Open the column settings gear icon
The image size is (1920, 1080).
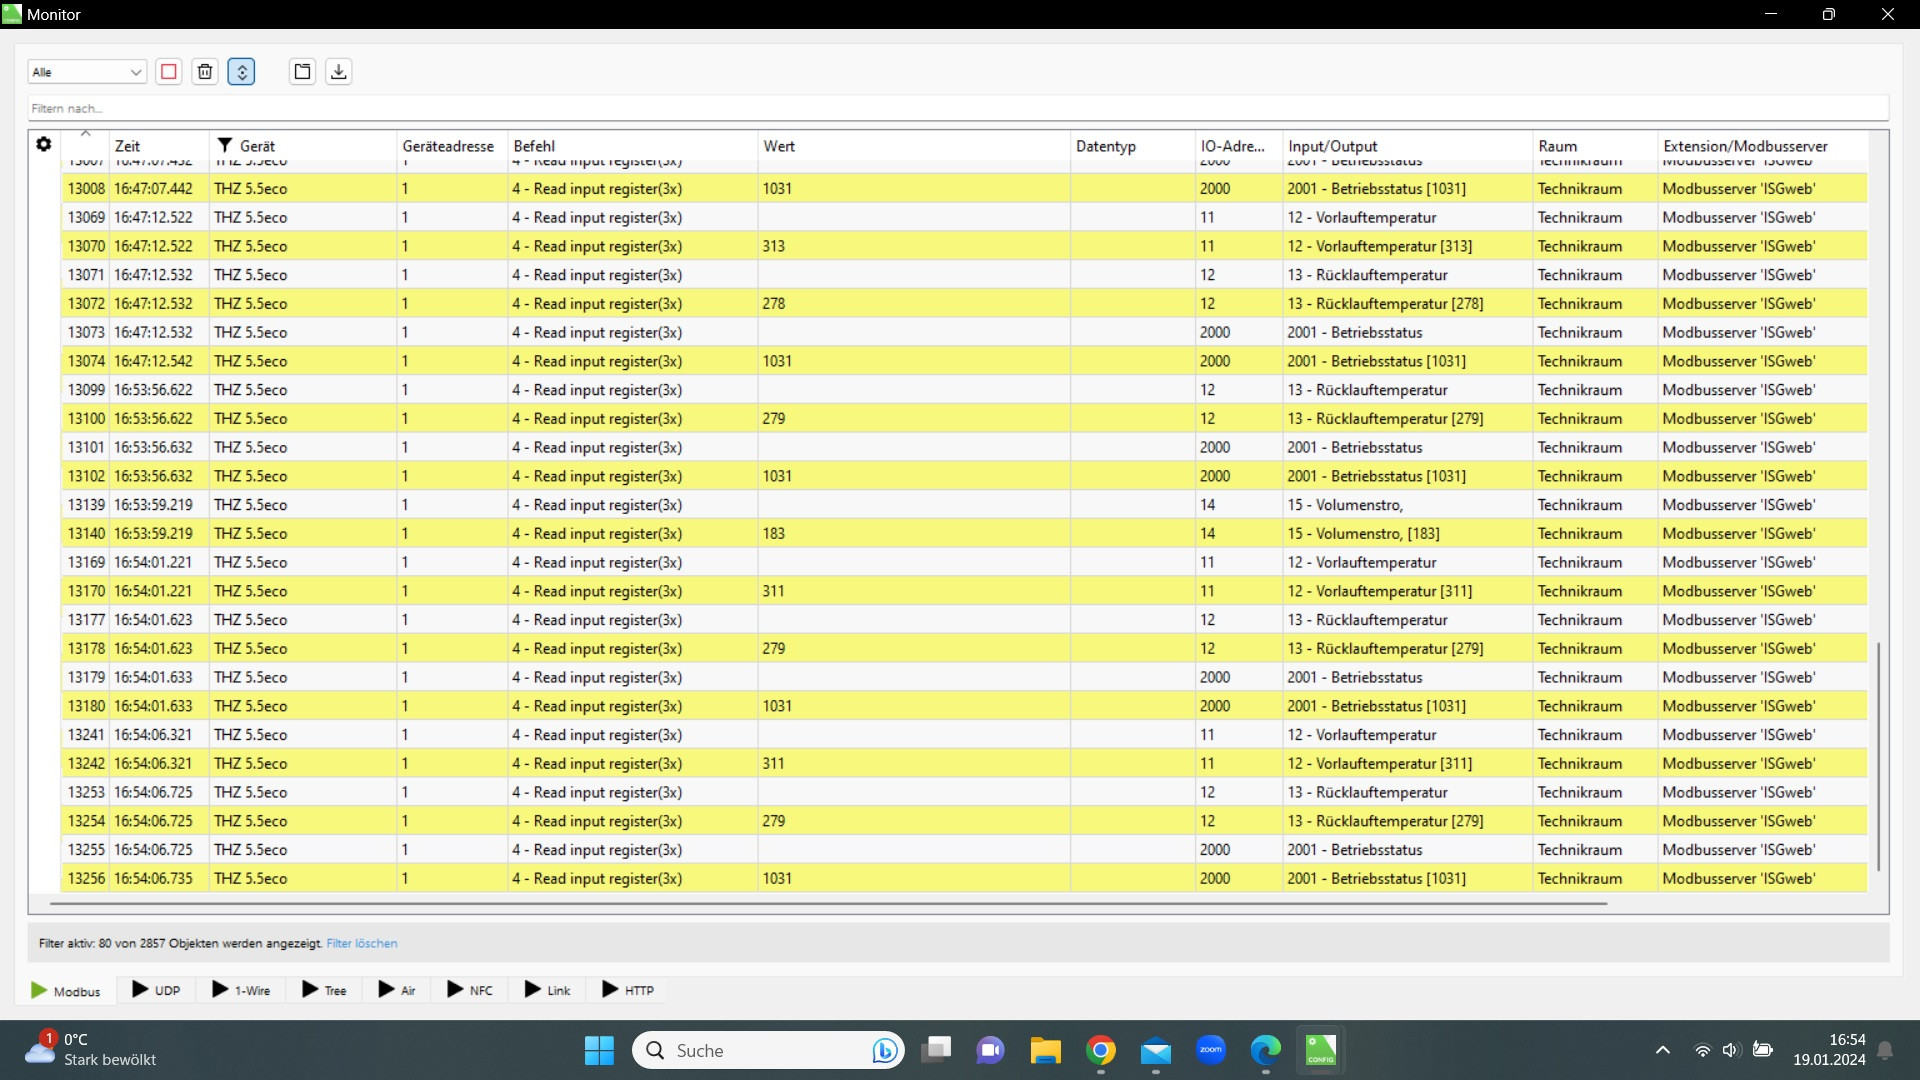point(44,145)
